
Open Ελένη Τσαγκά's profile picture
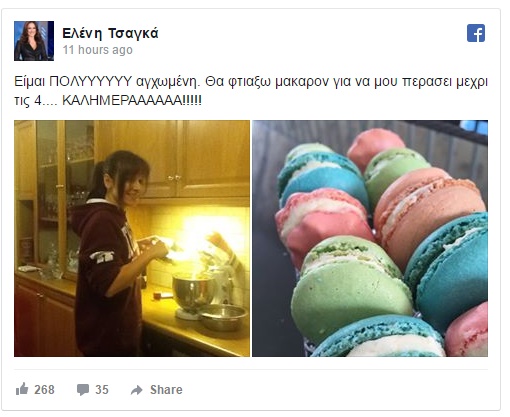34,41
